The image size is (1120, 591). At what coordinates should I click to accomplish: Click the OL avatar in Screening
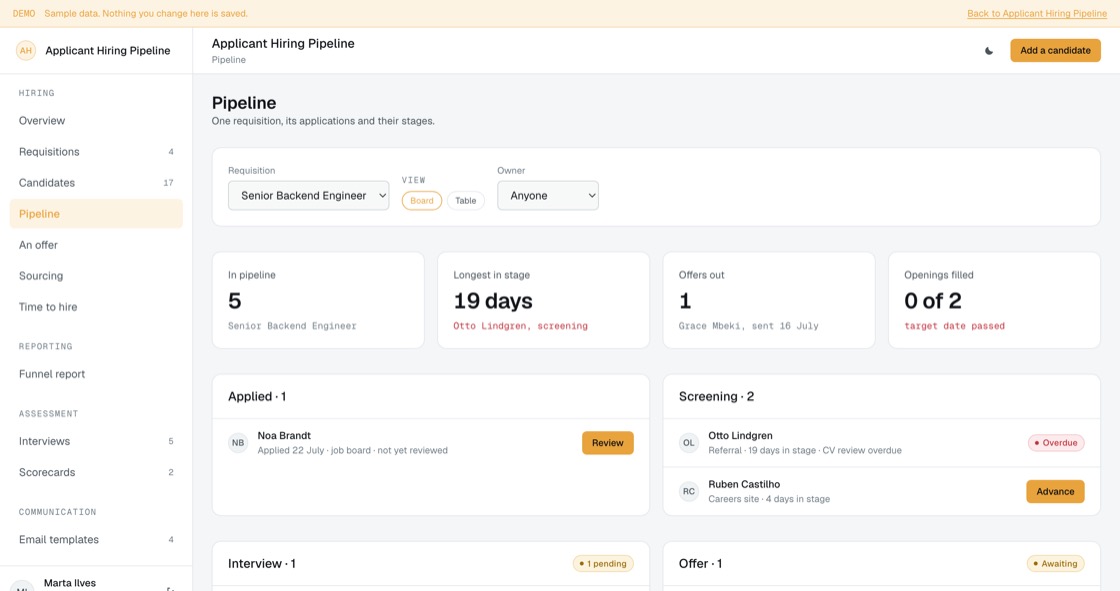[x=689, y=443]
